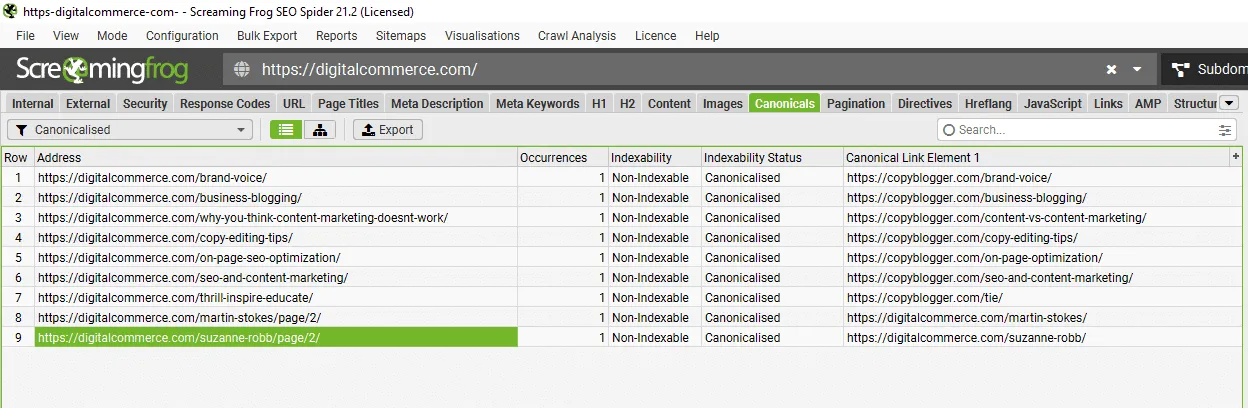Click the globe icon in the URL bar
The image size is (1248, 408).
[x=241, y=70]
